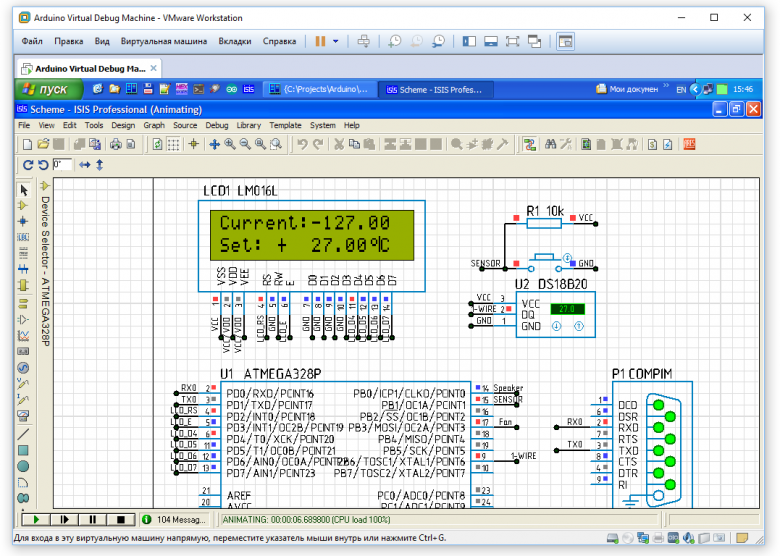Click the Rotate Anti-Clockwise icon

43,165
